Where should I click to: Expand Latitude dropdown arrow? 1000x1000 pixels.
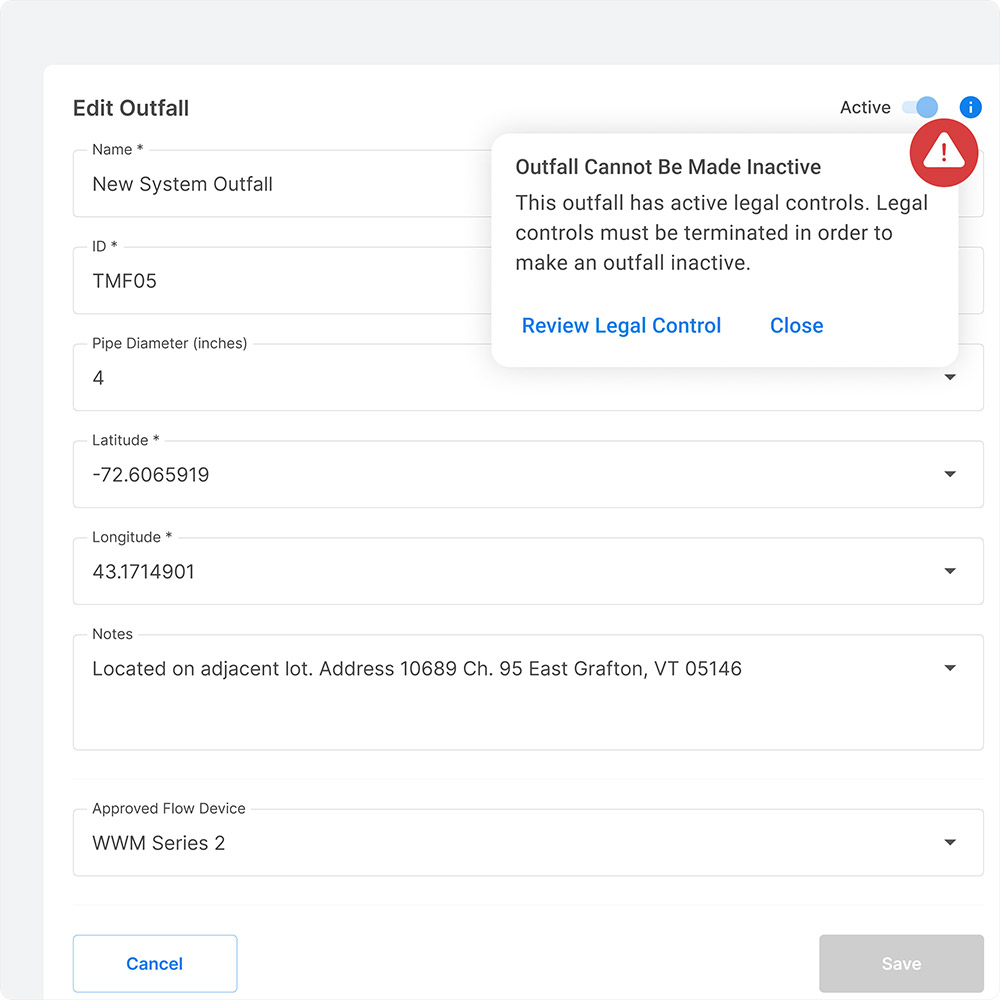click(950, 474)
